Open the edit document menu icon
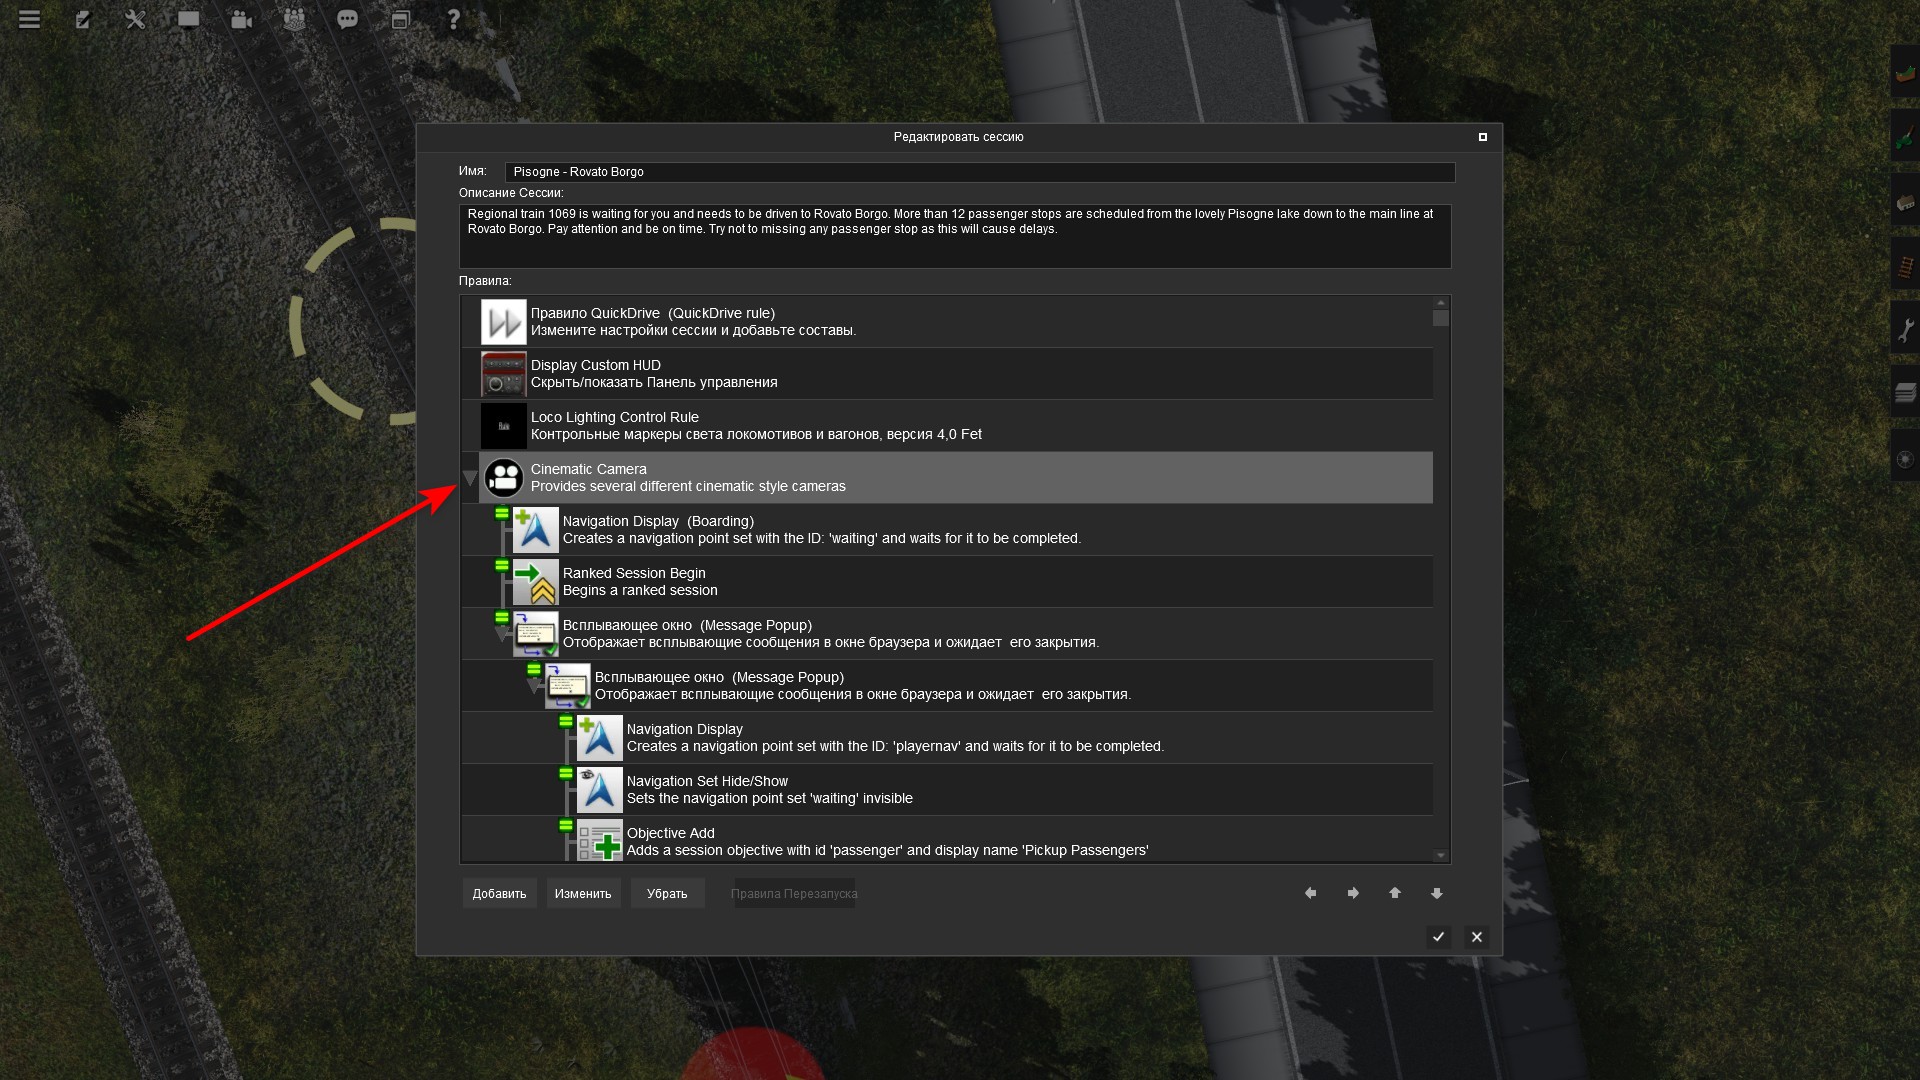 click(x=83, y=19)
